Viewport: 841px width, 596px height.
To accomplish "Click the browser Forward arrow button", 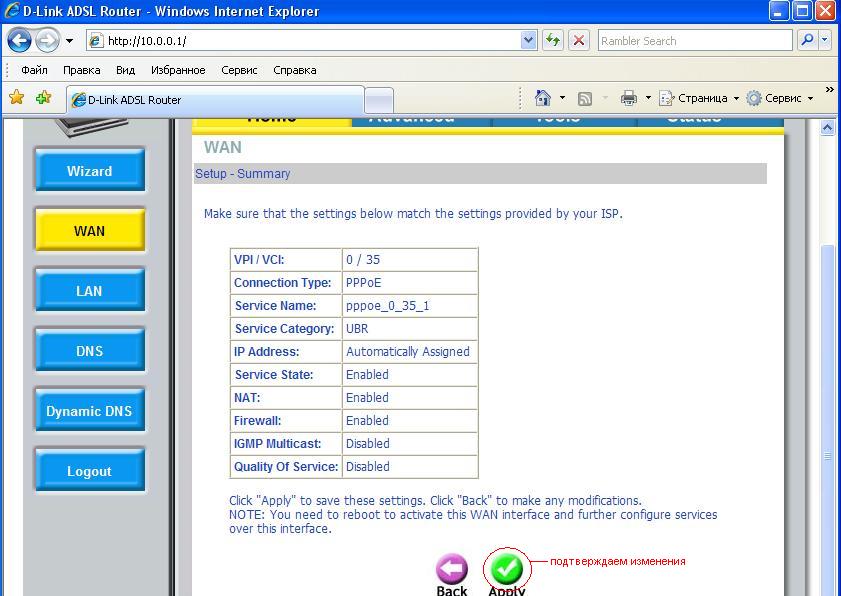I will coord(47,41).
